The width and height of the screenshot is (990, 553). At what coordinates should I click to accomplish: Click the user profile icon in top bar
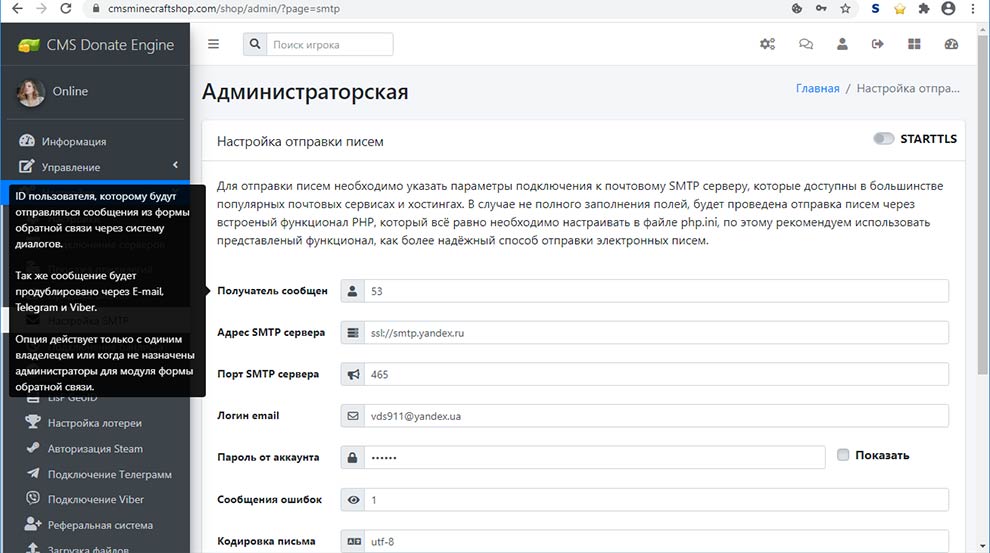point(842,44)
